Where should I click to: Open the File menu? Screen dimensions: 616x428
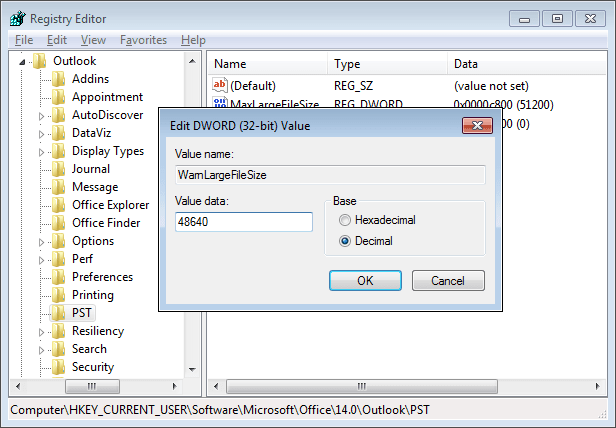[24, 40]
